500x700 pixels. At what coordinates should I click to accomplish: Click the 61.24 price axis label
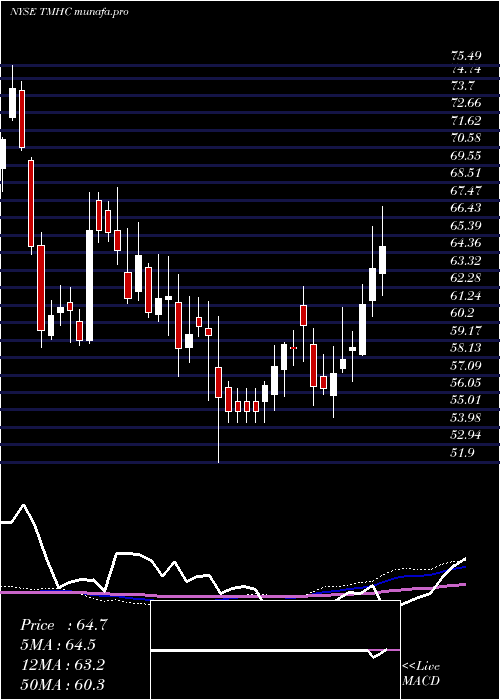466,296
